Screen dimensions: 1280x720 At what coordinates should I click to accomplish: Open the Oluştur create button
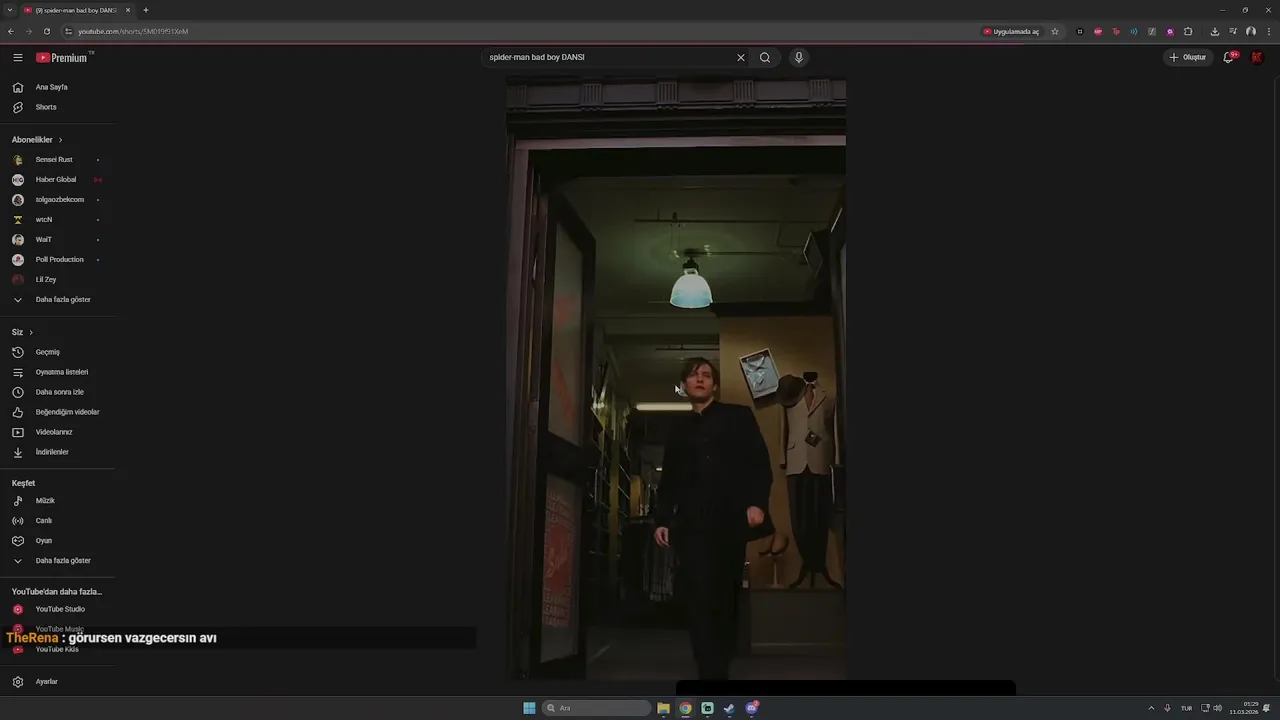pos(1188,57)
